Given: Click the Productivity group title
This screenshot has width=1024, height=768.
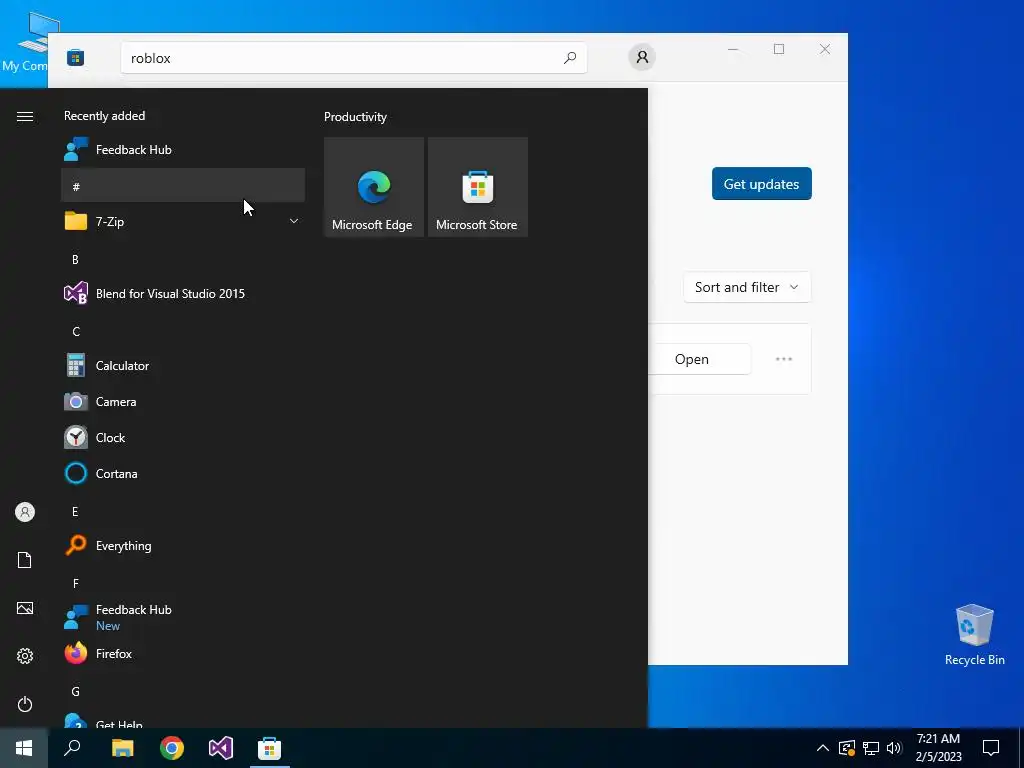Looking at the screenshot, I should click(x=355, y=117).
